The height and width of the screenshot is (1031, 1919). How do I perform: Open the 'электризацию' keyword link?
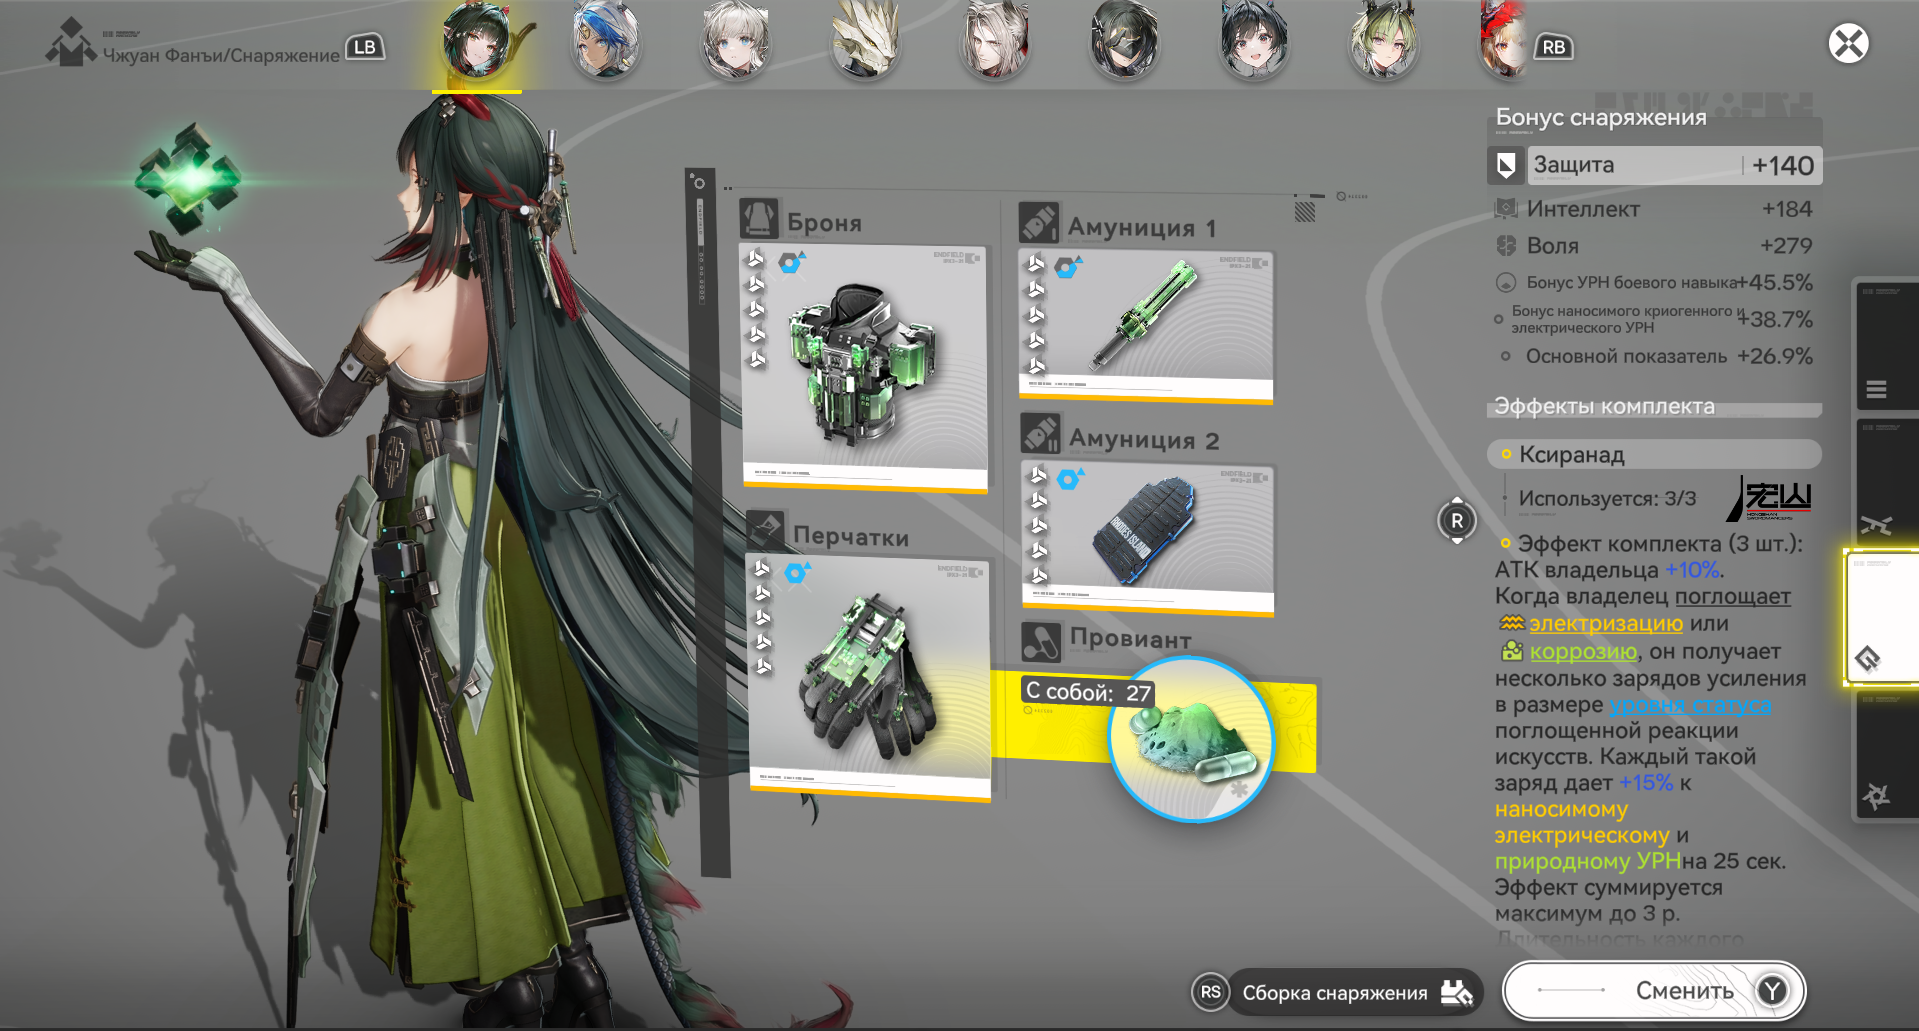tap(1605, 623)
